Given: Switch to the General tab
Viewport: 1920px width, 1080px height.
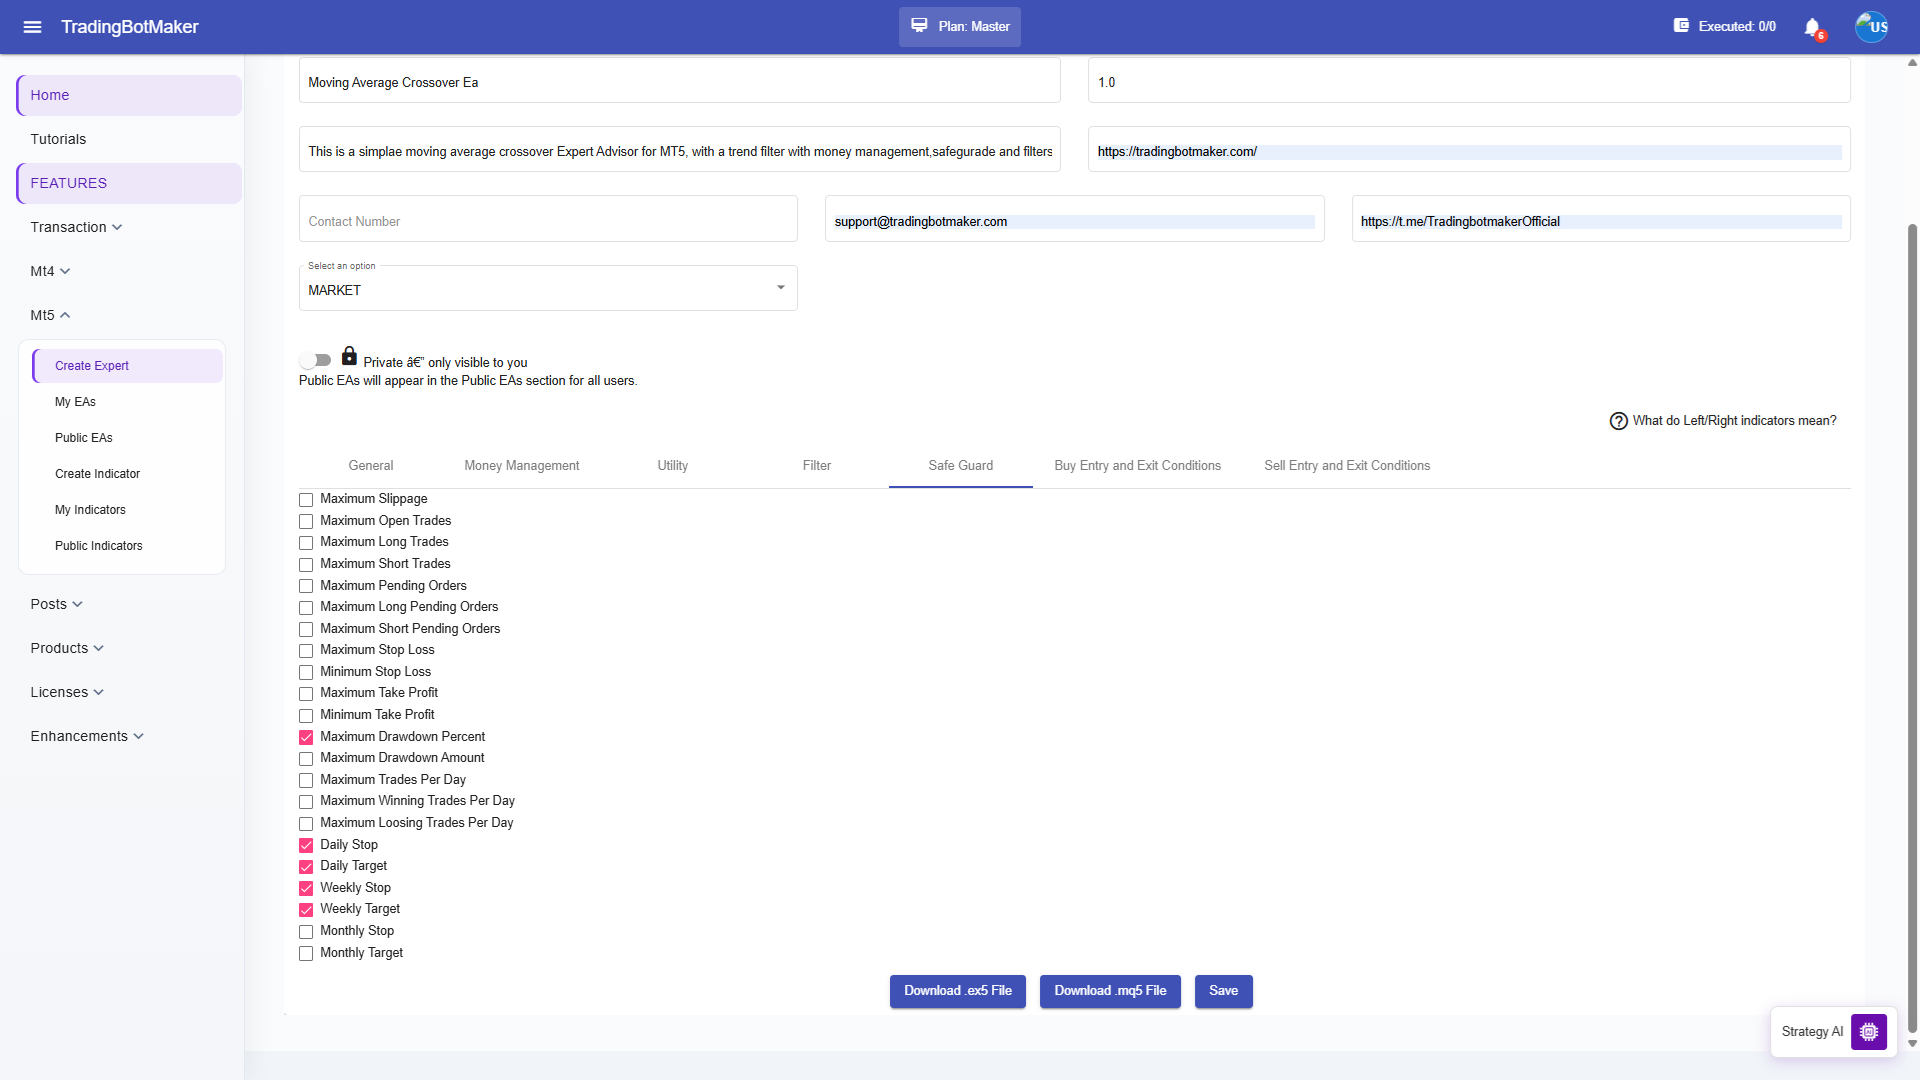Looking at the screenshot, I should click(371, 466).
